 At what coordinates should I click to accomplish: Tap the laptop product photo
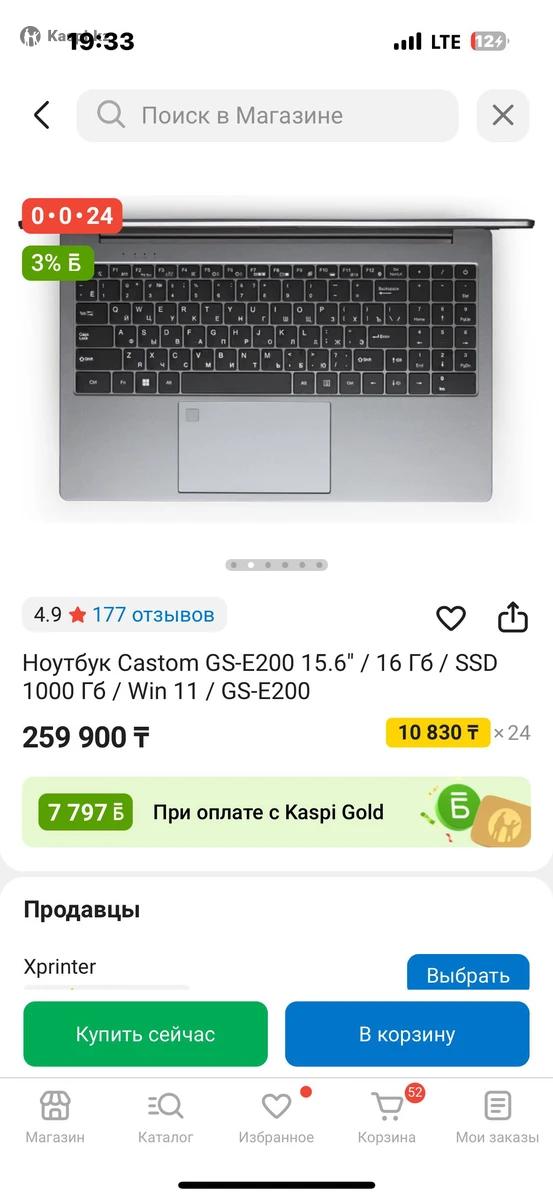(x=276, y=360)
